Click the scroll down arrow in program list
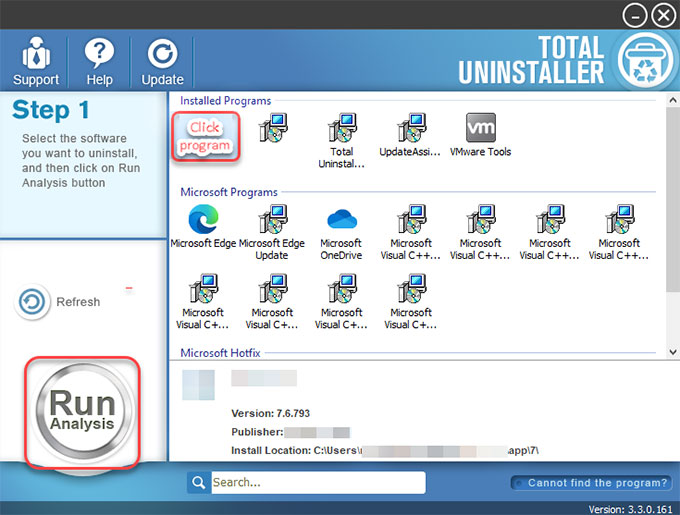This screenshot has width=680, height=515. point(673,352)
